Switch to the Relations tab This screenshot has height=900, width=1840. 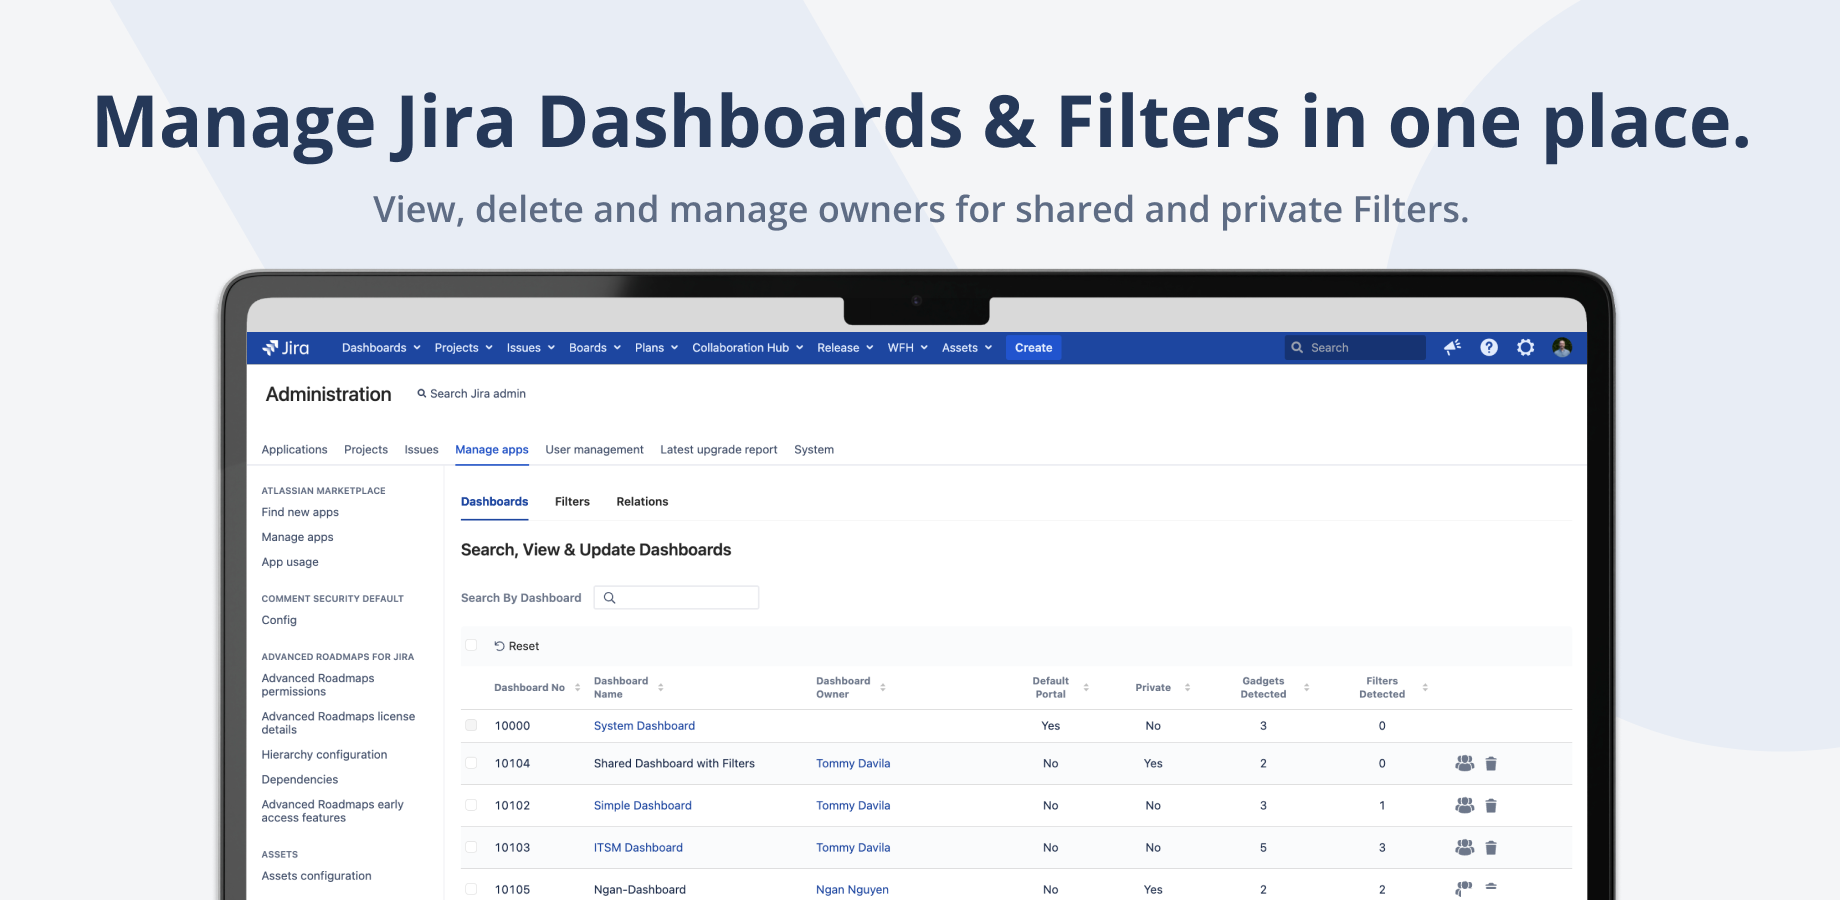pyautogui.click(x=642, y=502)
